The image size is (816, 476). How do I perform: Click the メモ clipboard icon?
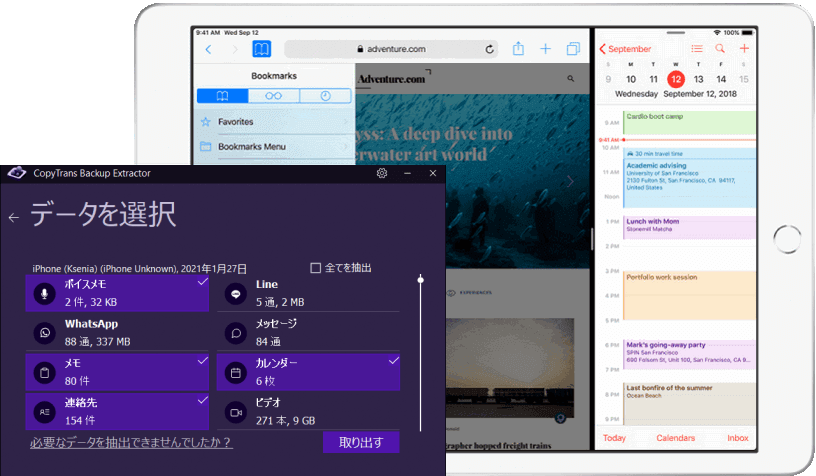(x=45, y=372)
